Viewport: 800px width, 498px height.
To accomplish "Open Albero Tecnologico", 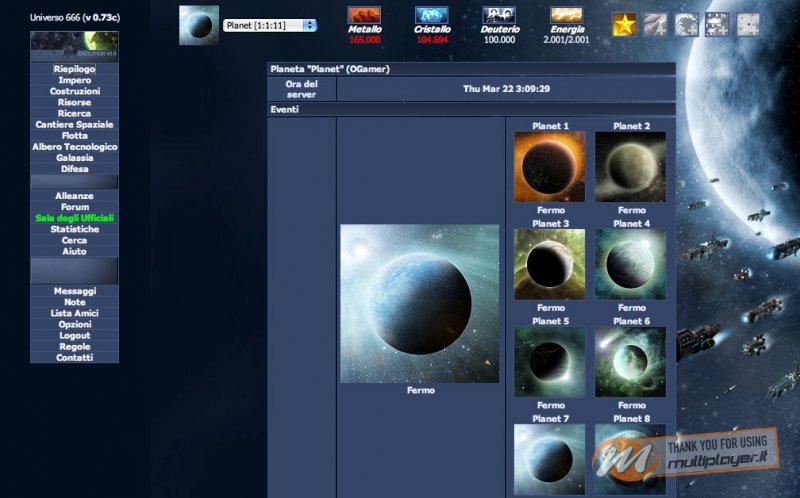I will [x=74, y=146].
